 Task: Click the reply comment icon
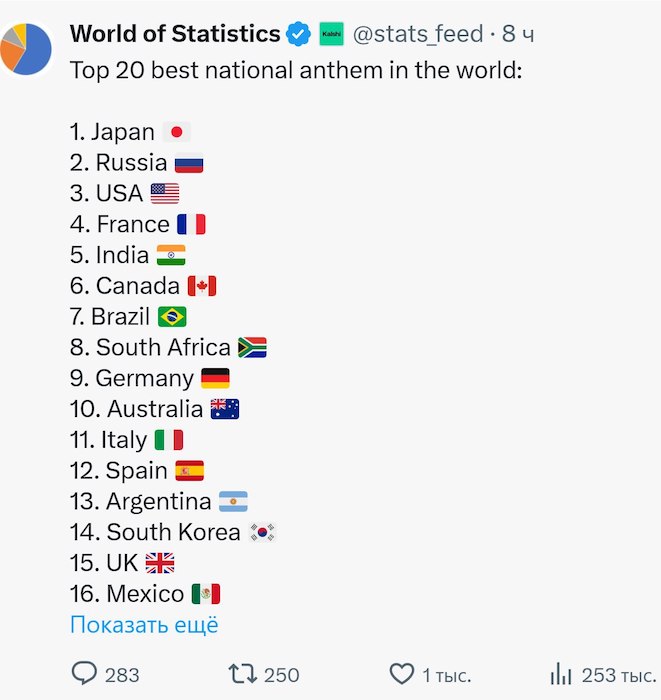tap(85, 674)
